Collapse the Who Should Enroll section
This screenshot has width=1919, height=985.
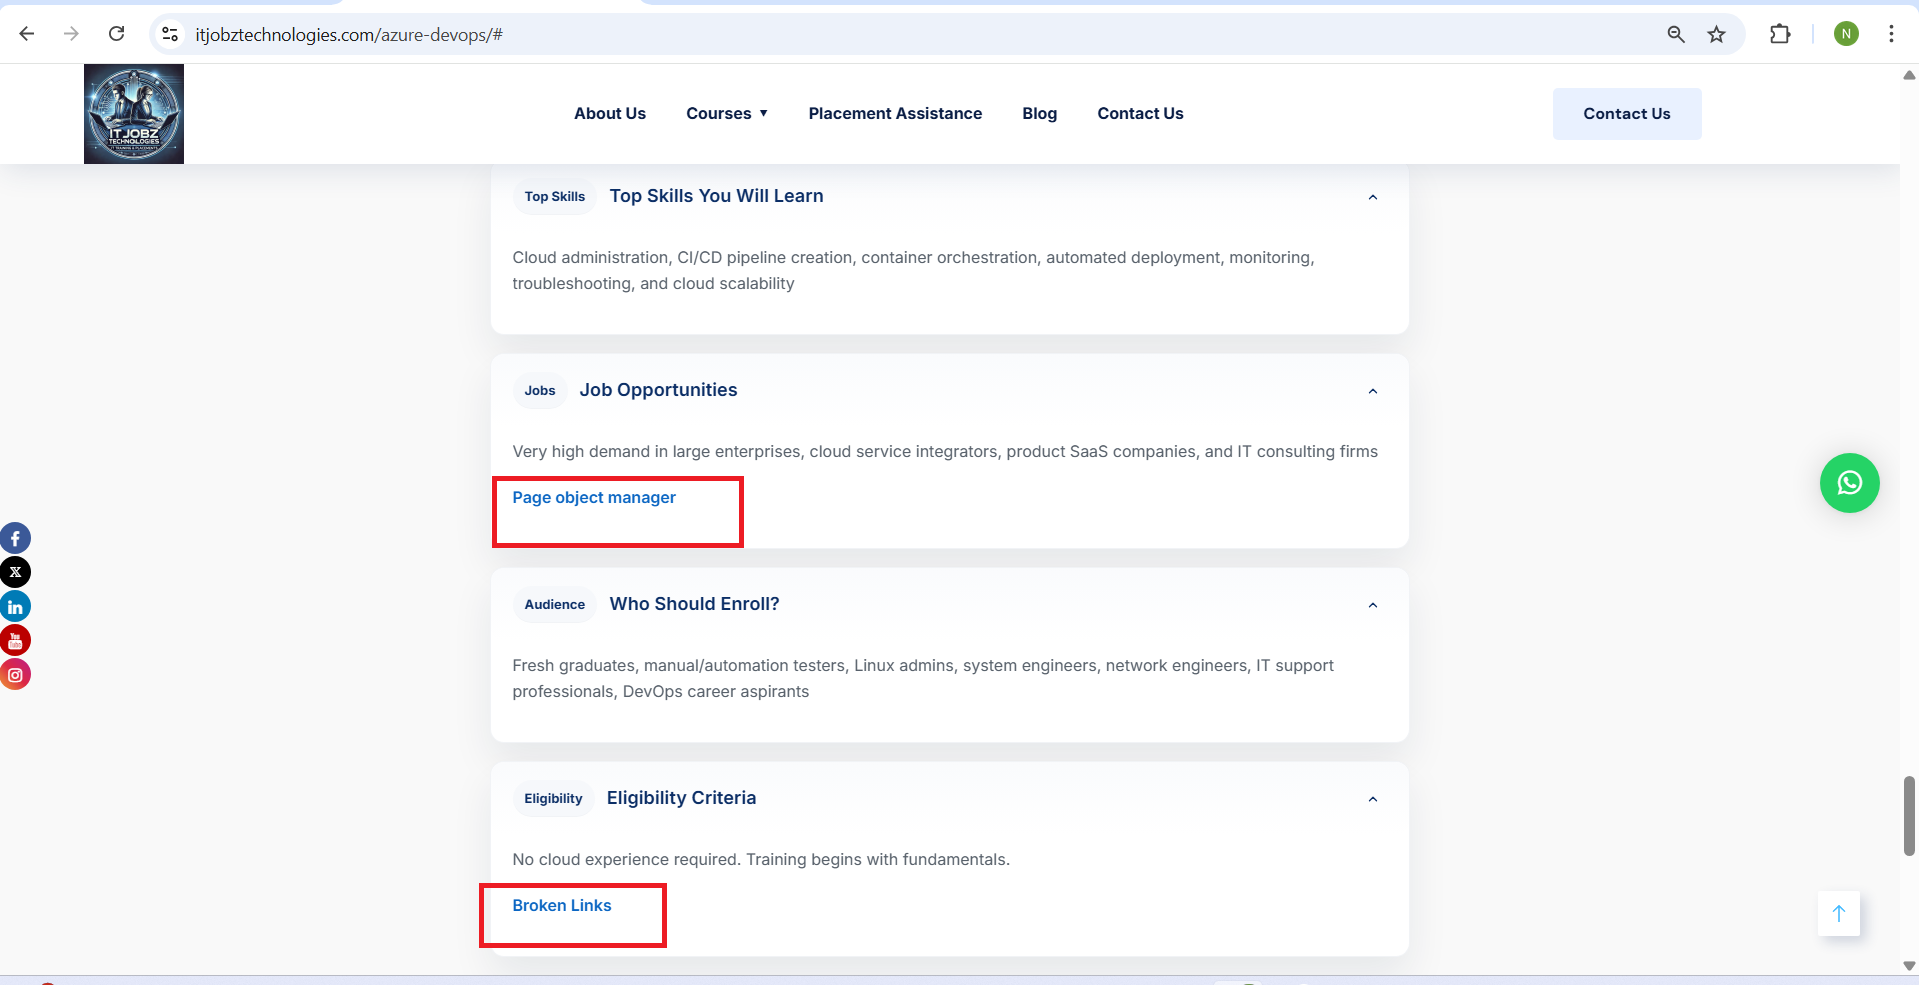tap(1372, 605)
